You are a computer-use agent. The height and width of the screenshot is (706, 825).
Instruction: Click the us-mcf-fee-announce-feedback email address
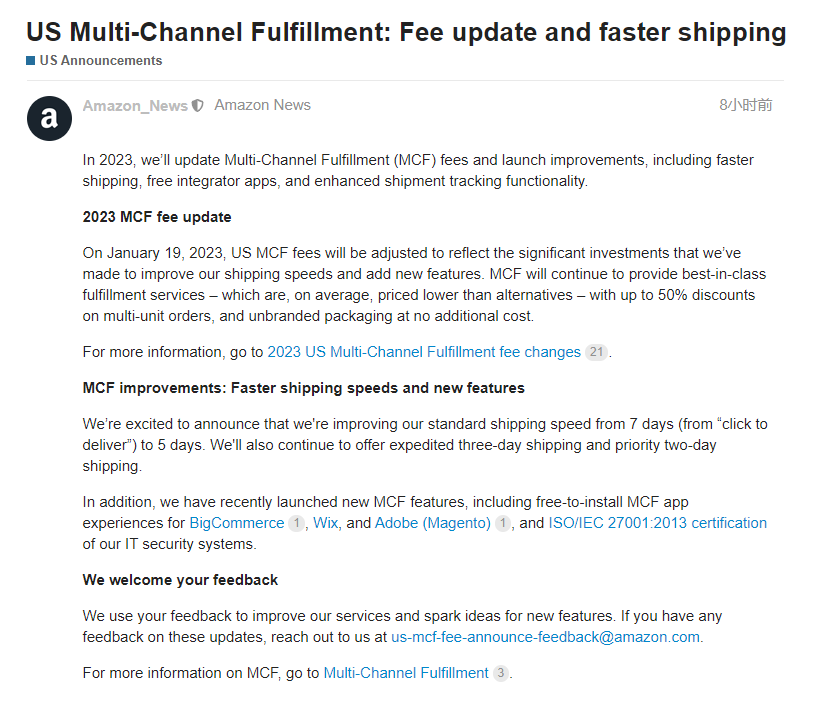click(546, 637)
